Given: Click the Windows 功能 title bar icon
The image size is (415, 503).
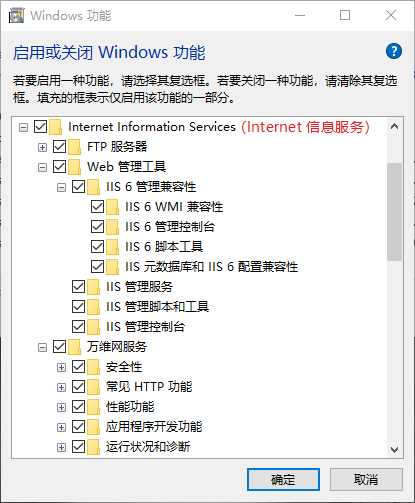Looking at the screenshot, I should click(x=16, y=15).
